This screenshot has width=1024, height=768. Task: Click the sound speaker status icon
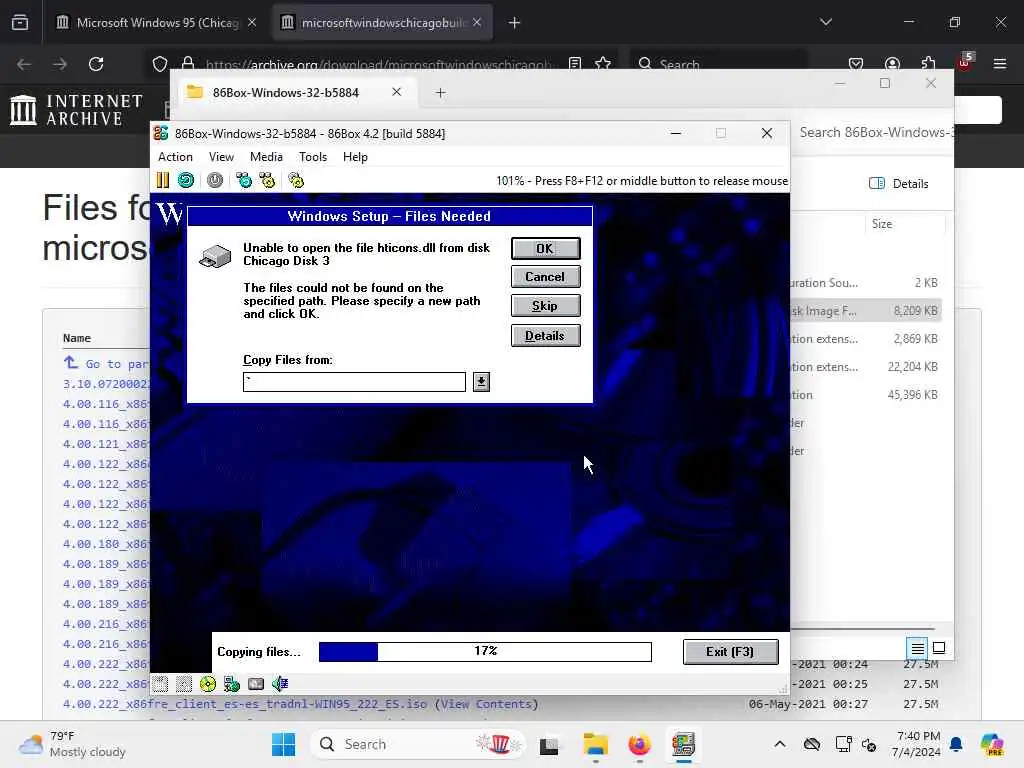pos(280,684)
